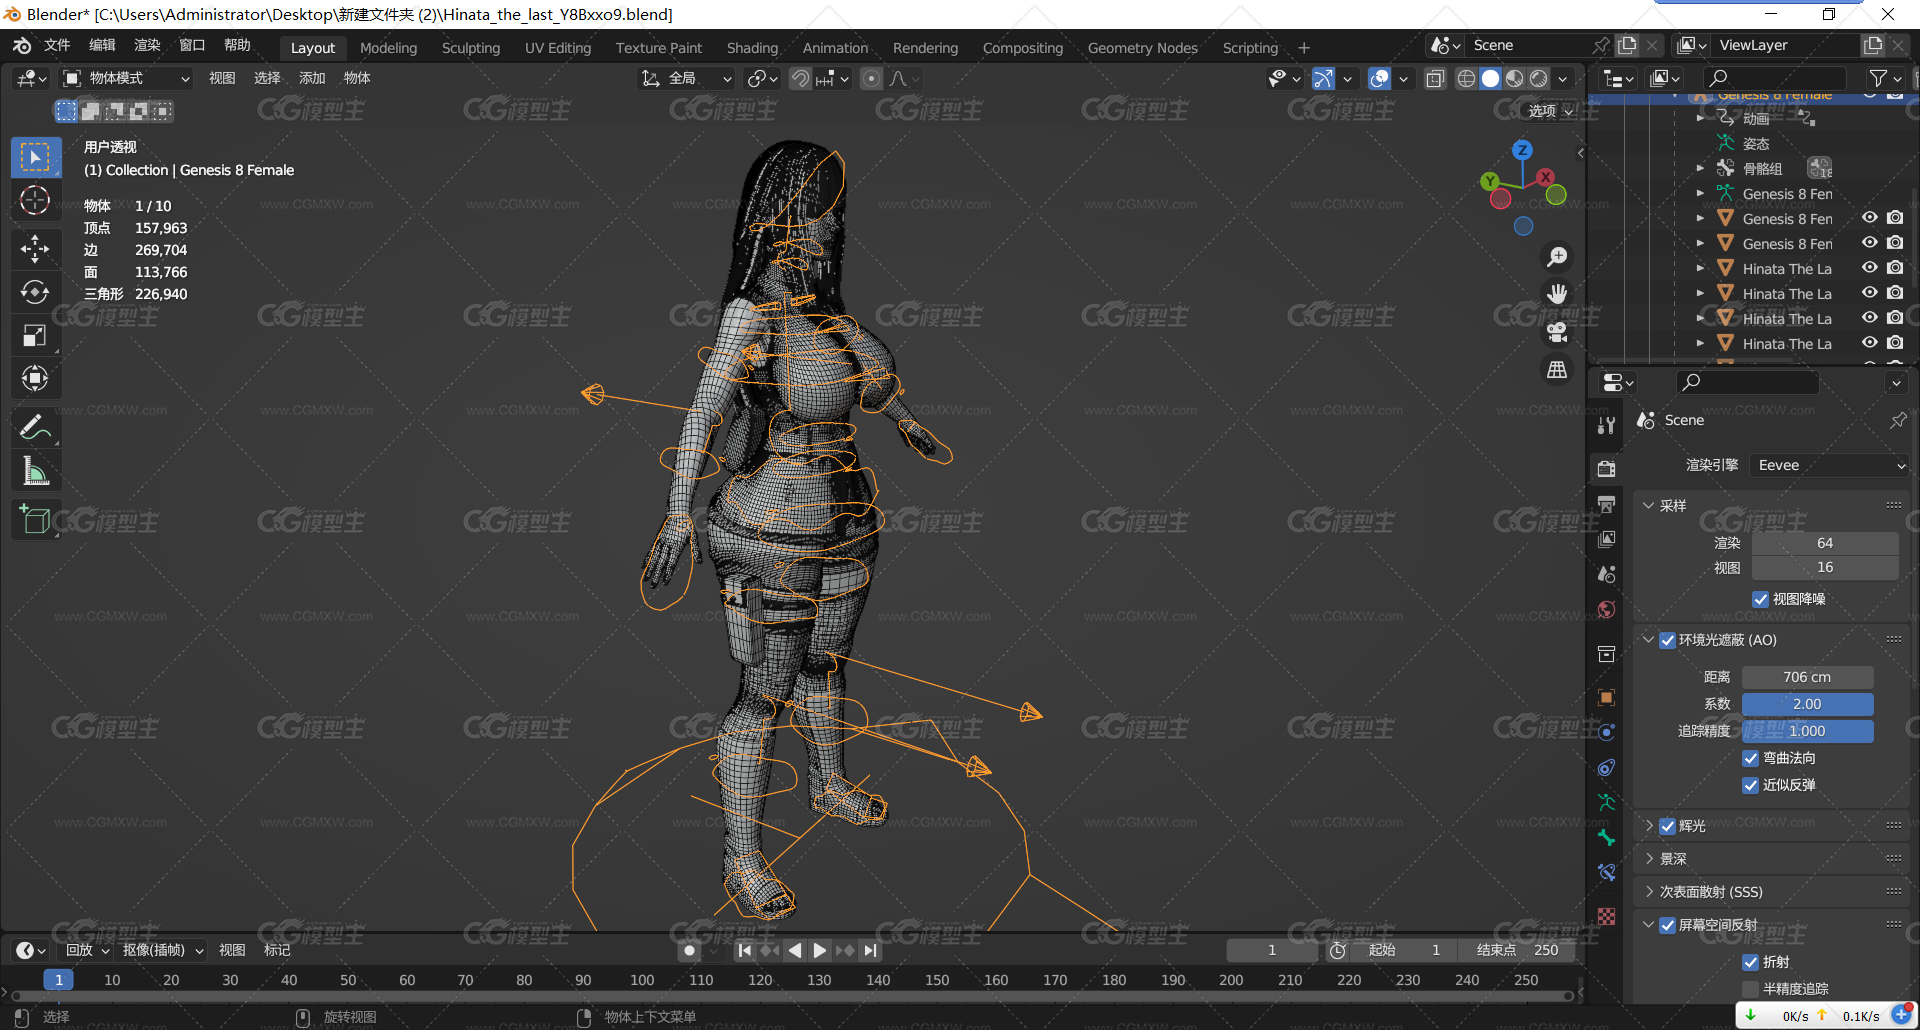Uncheck 弯曲法向 checkbox
1920x1030 pixels.
[x=1750, y=758]
